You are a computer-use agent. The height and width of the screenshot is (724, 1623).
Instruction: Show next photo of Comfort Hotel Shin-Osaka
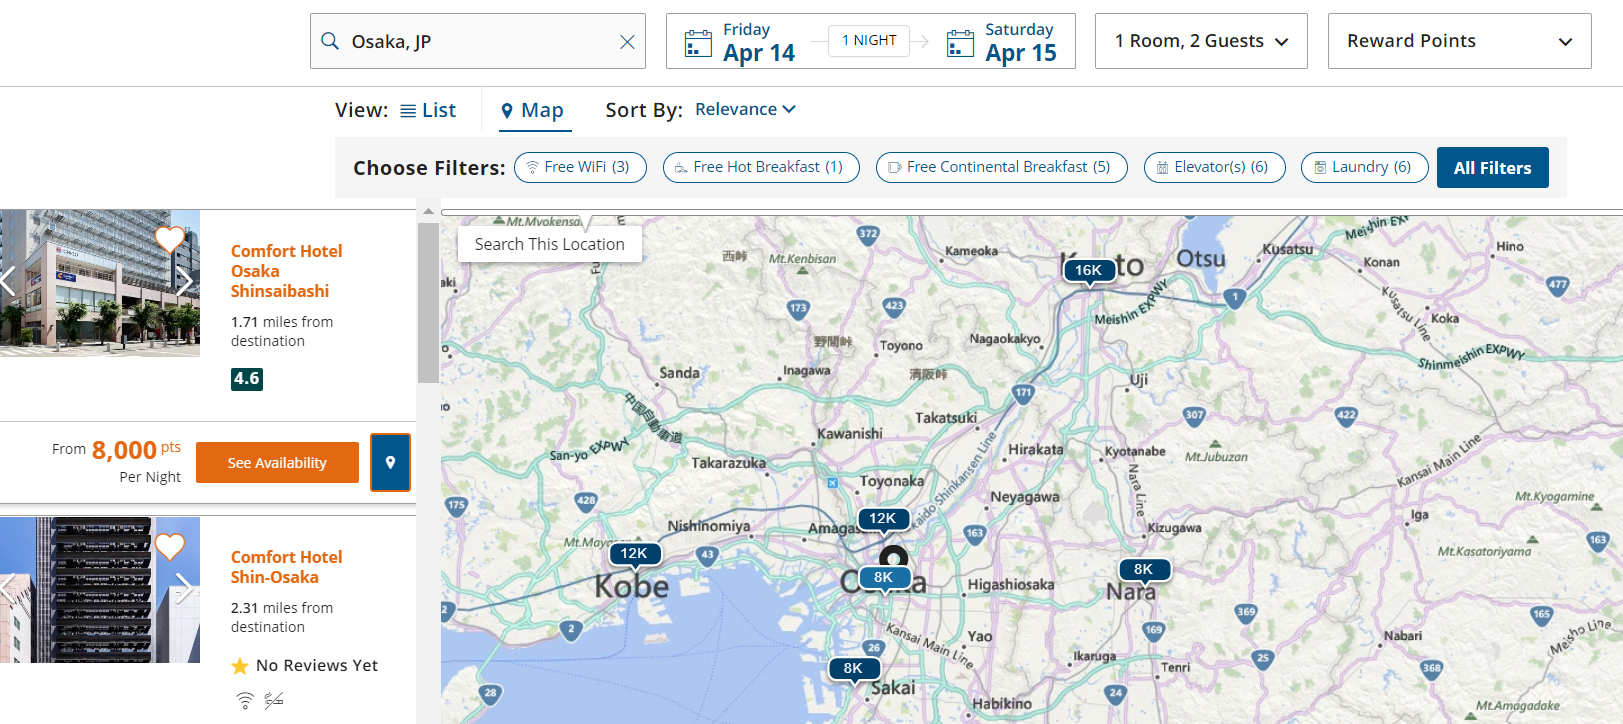(x=184, y=589)
